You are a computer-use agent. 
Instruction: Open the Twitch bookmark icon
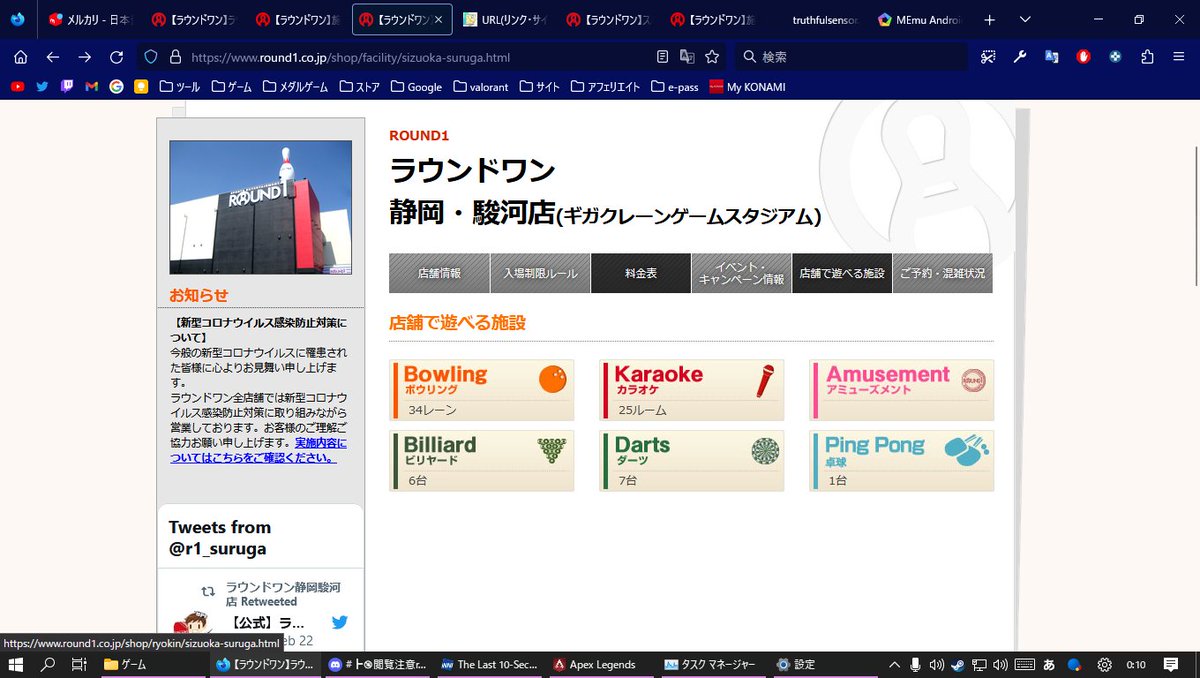tap(67, 87)
